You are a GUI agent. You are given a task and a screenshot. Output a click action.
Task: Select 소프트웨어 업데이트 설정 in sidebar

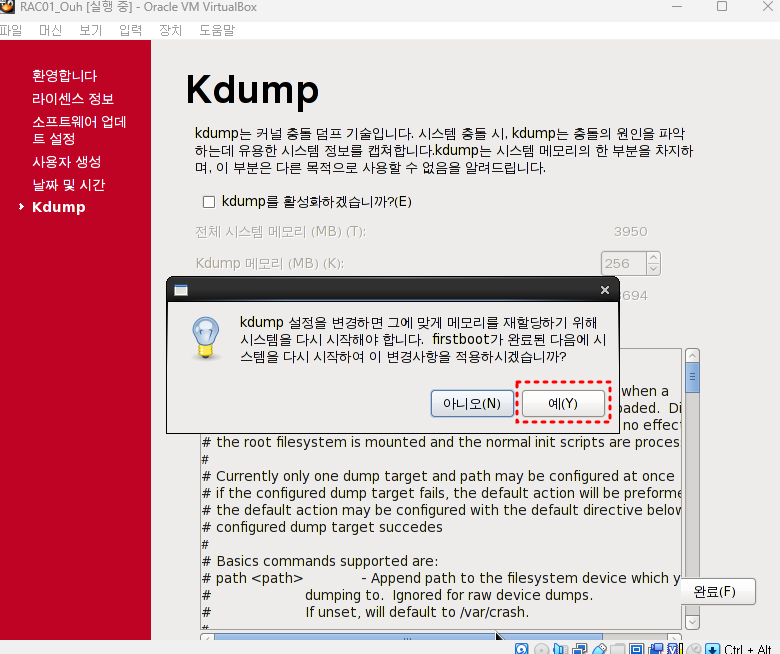coord(79,130)
